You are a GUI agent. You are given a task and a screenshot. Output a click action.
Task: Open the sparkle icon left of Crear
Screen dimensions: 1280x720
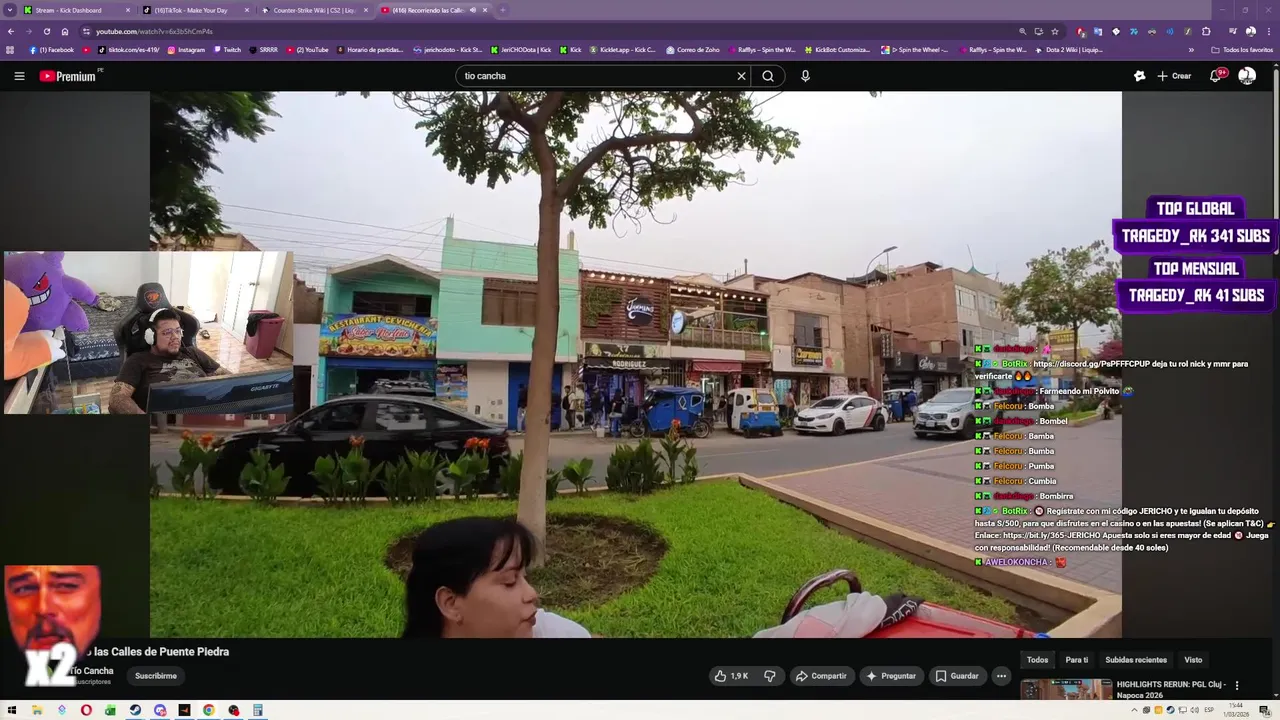tap(1139, 76)
